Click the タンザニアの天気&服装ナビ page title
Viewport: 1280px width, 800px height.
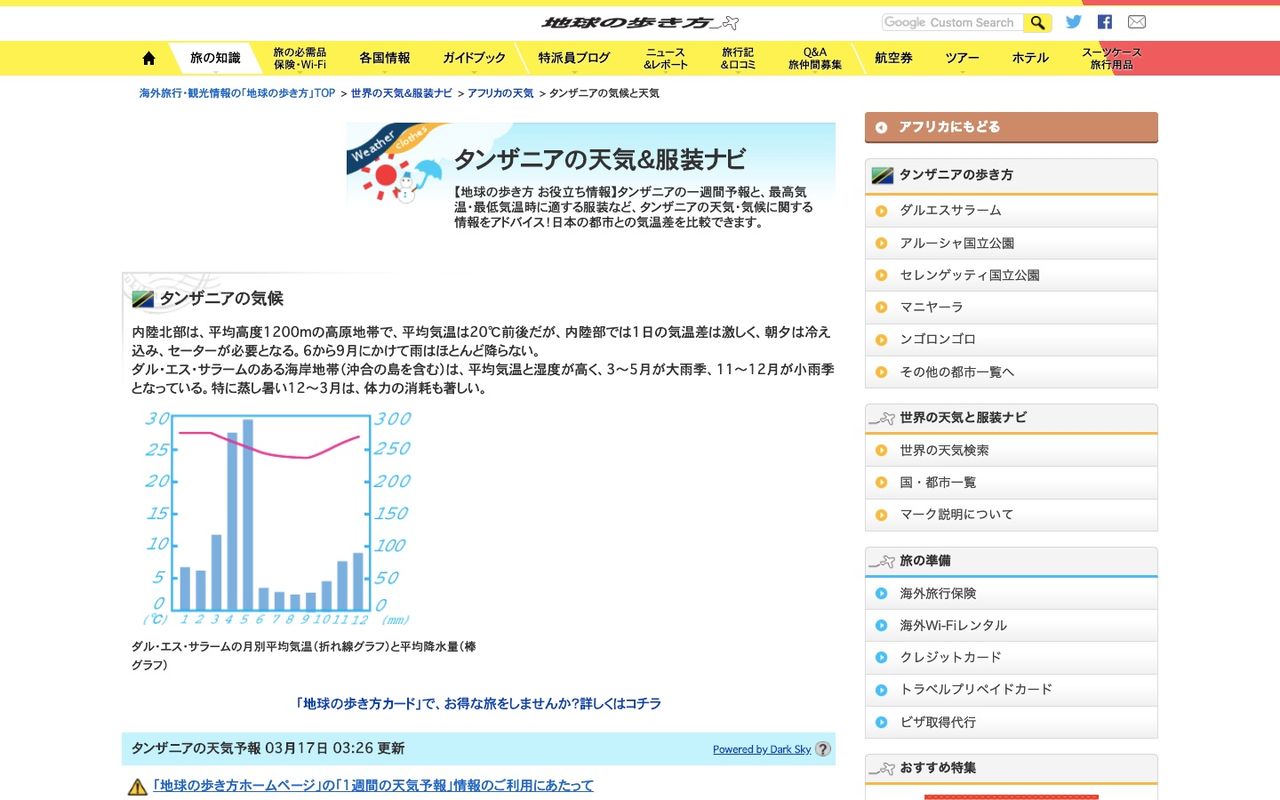600,160
